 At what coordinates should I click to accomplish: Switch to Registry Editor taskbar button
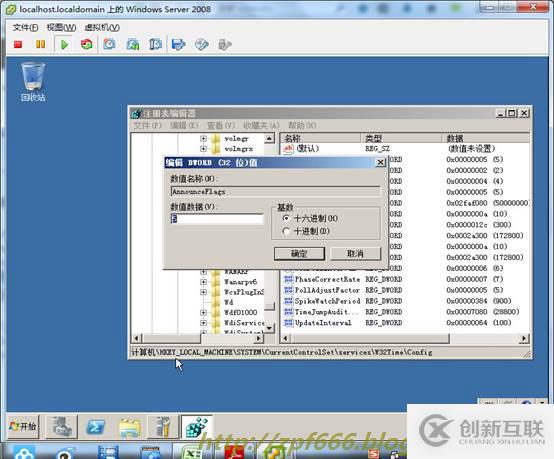(x=196, y=426)
